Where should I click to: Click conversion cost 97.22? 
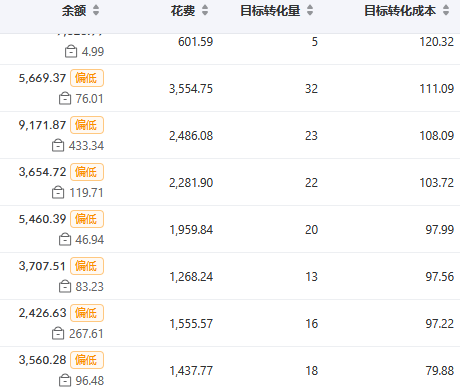[x=440, y=324]
